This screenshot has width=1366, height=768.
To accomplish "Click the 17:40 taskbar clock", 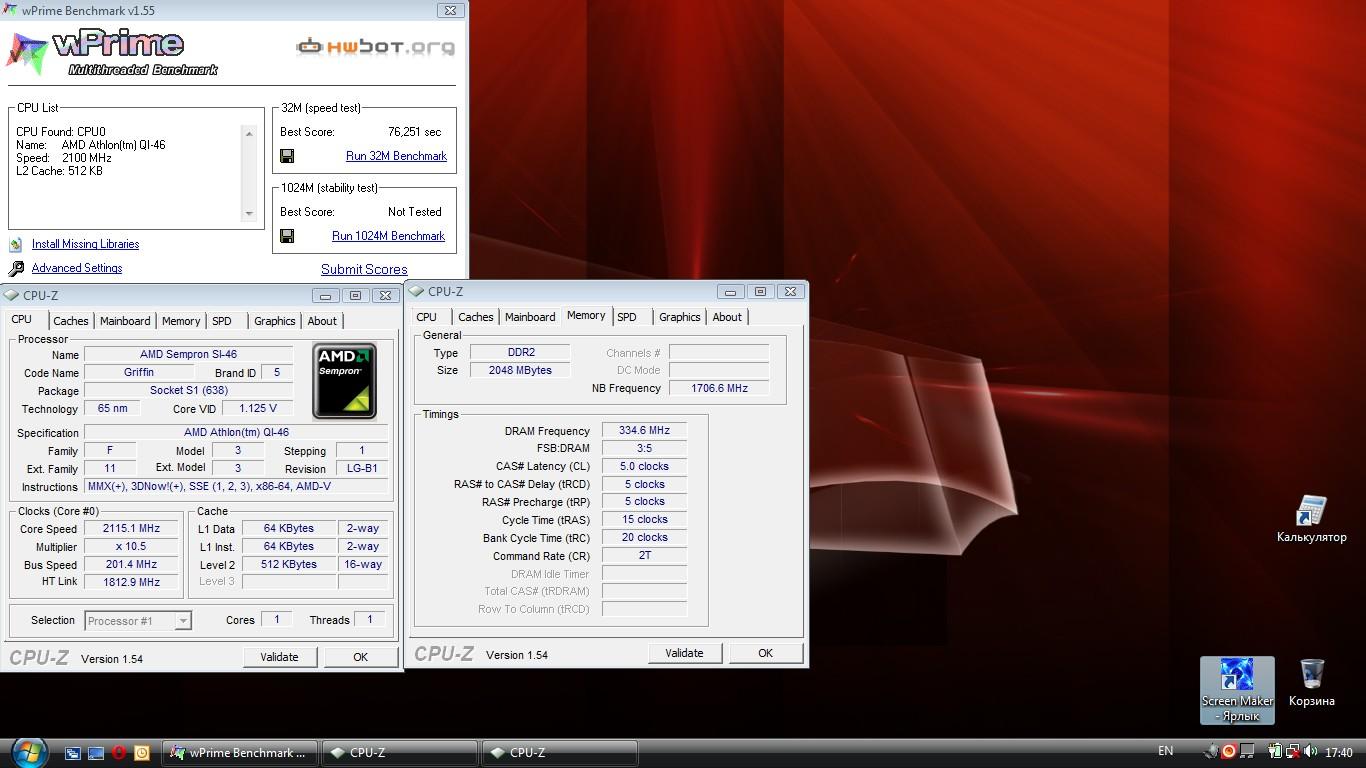I will click(1338, 752).
